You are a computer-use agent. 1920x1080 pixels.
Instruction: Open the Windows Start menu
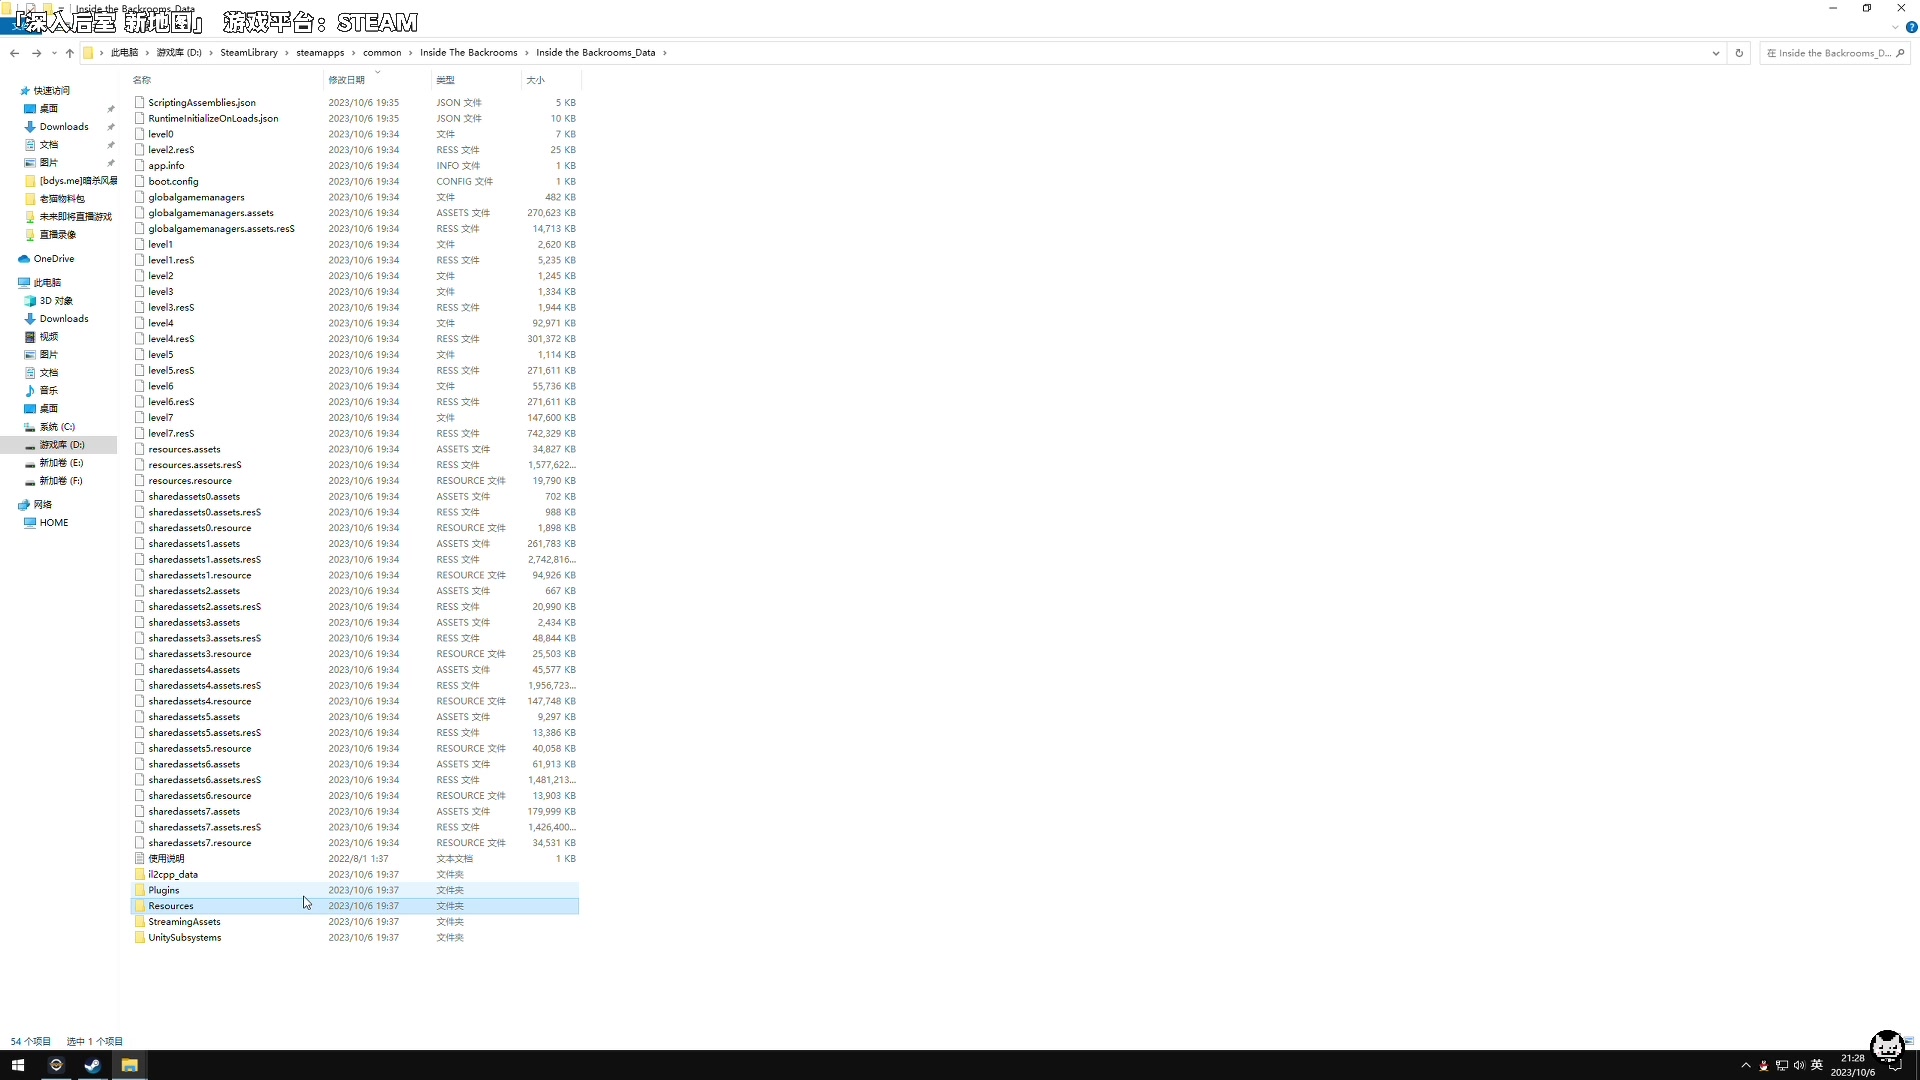point(18,1065)
